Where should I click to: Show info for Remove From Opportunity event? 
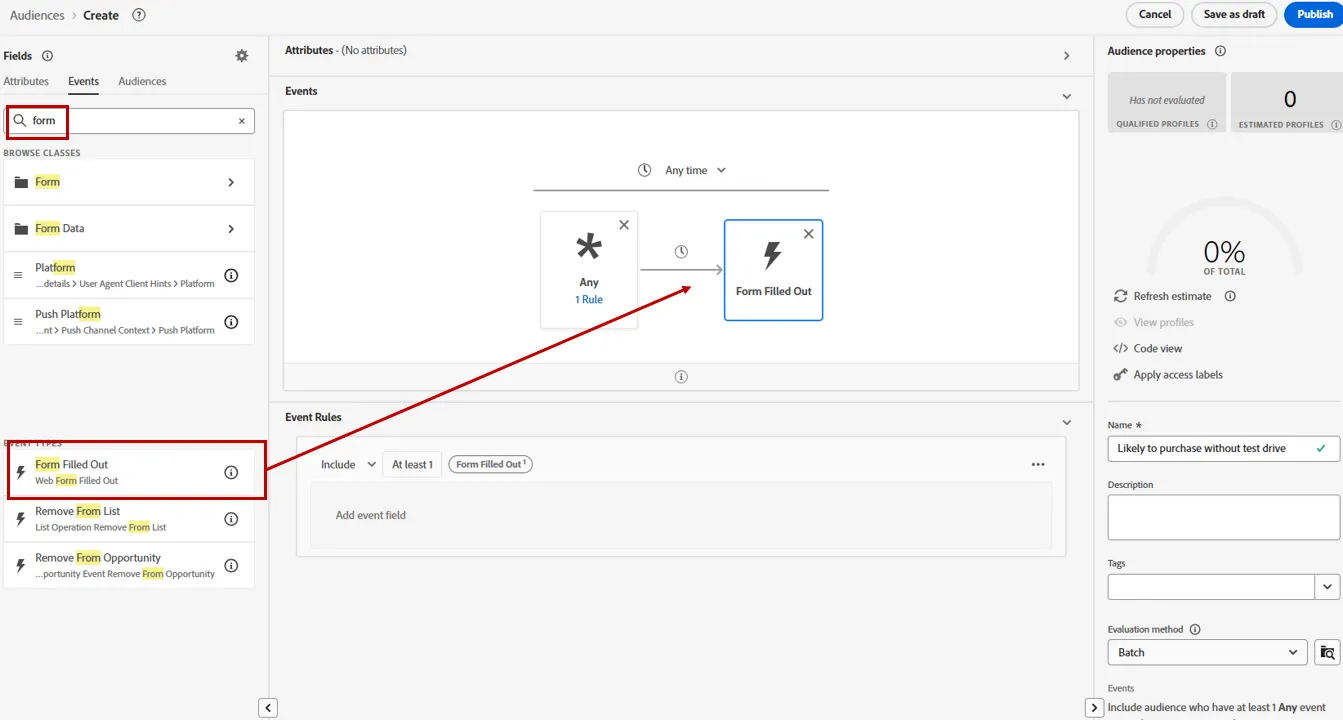pyautogui.click(x=231, y=566)
